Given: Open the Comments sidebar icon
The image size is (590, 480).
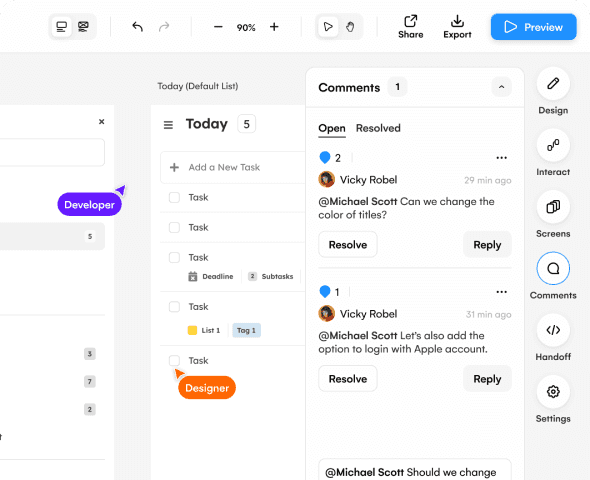Looking at the screenshot, I should point(553,268).
